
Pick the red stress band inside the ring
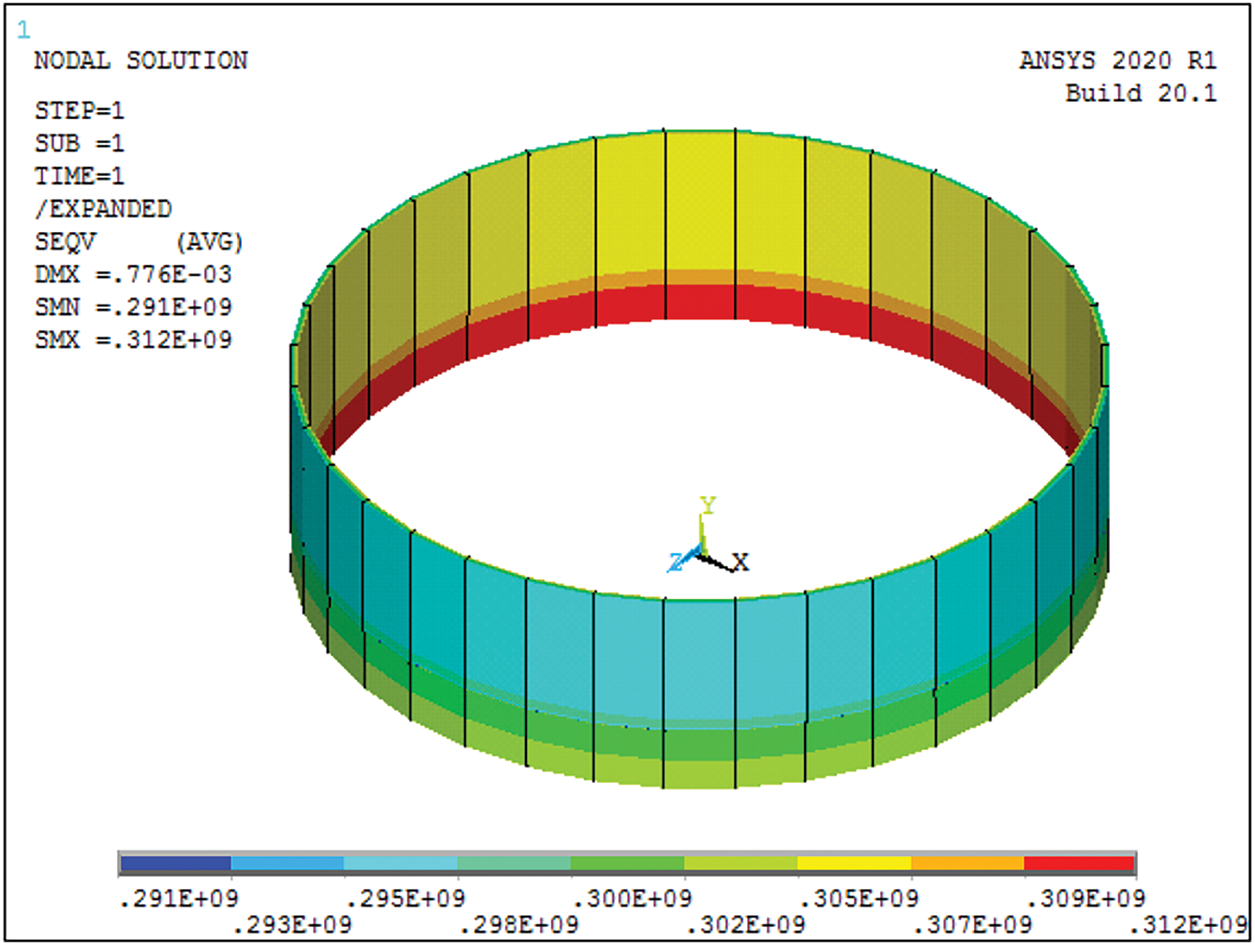pyautogui.click(x=700, y=302)
